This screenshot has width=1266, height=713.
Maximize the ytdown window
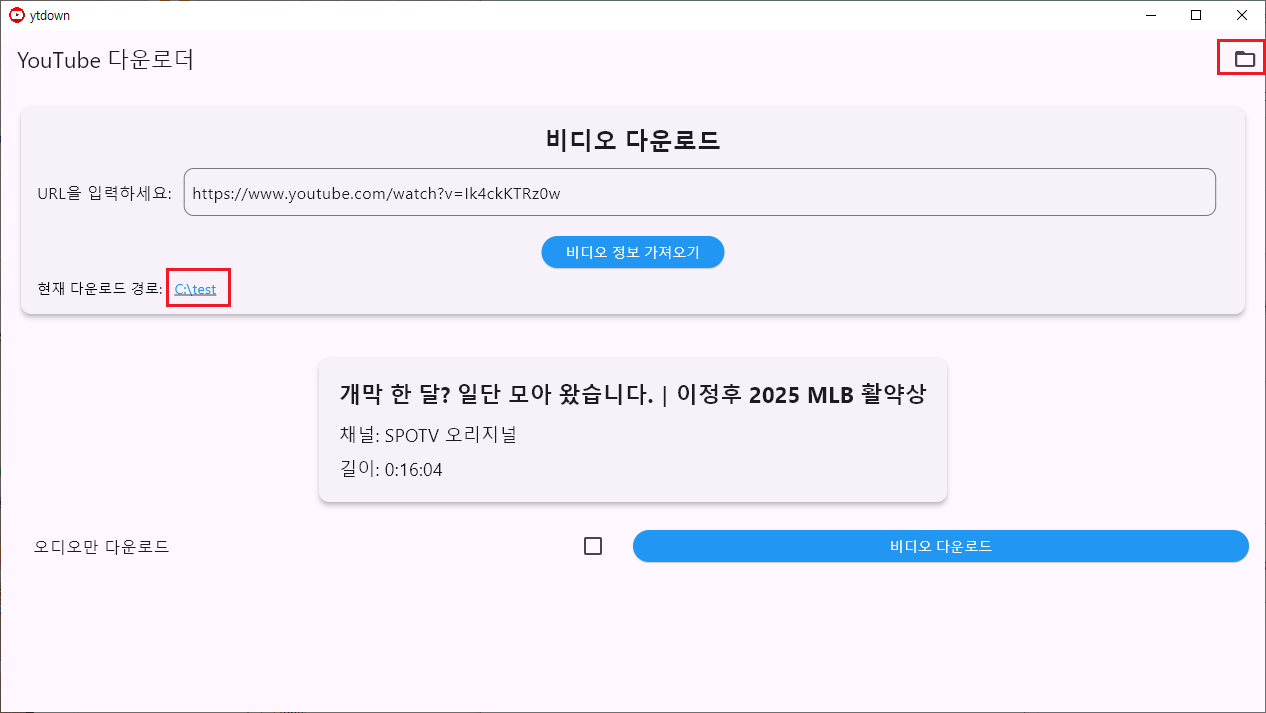click(x=1196, y=15)
